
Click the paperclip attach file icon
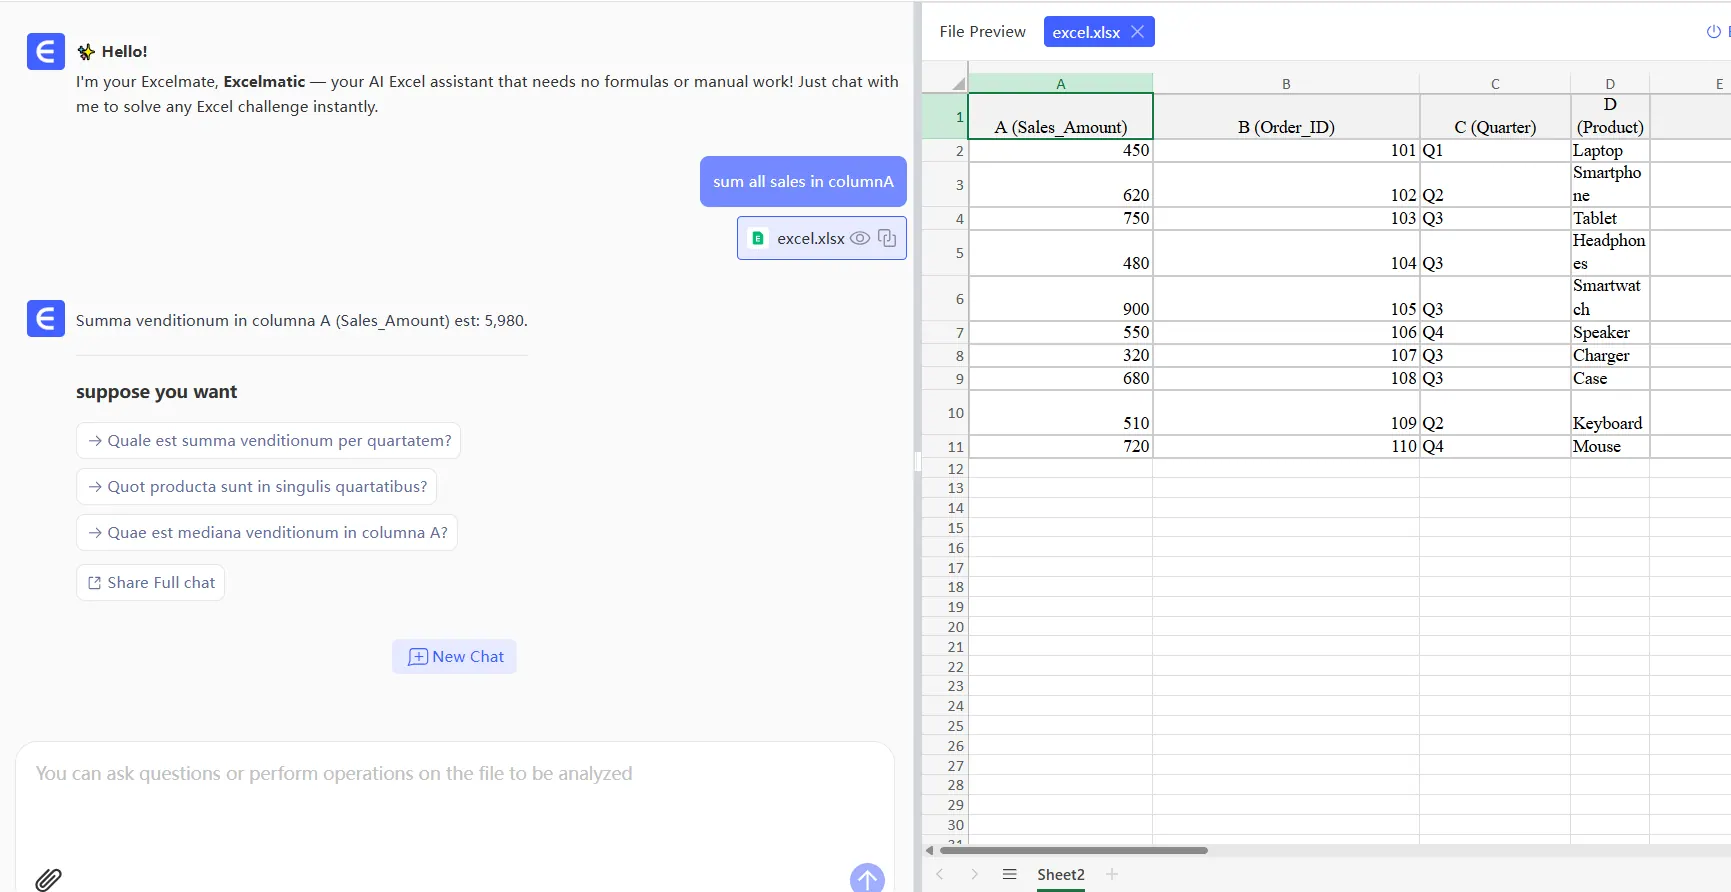tap(48, 879)
